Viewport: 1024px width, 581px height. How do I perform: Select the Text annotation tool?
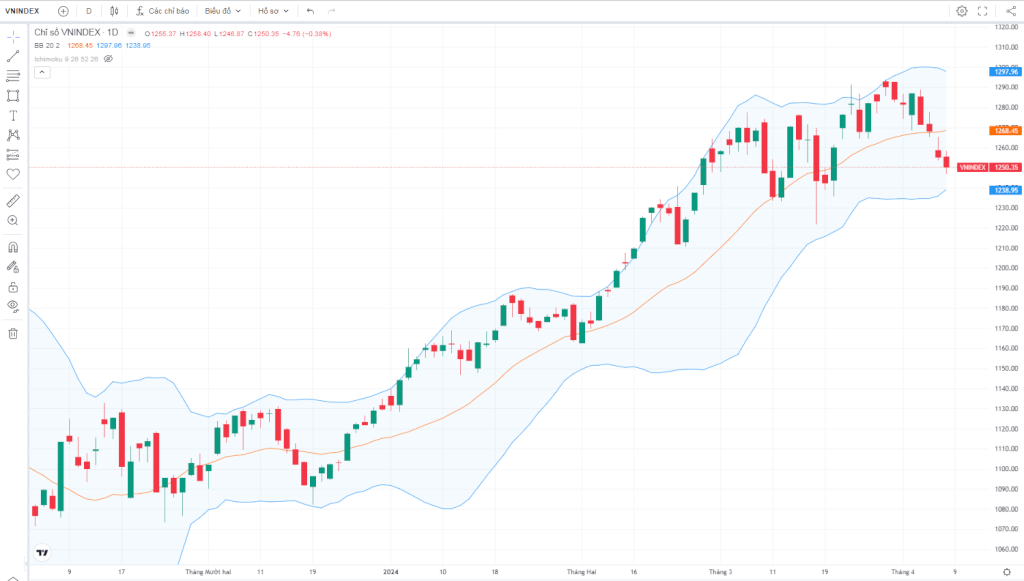tap(13, 116)
